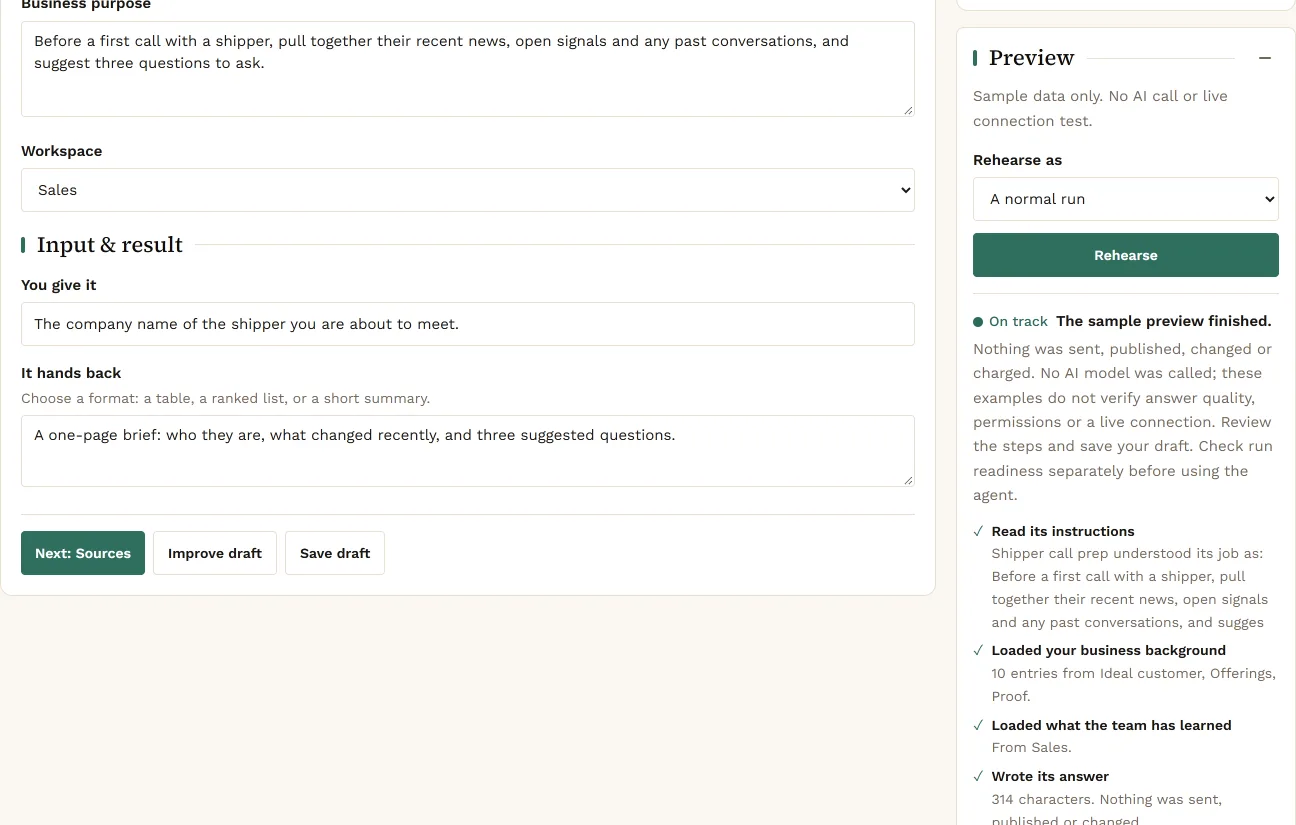This screenshot has height=825, width=1296.
Task: Select the Wrote its answer step
Action: 1050,776
